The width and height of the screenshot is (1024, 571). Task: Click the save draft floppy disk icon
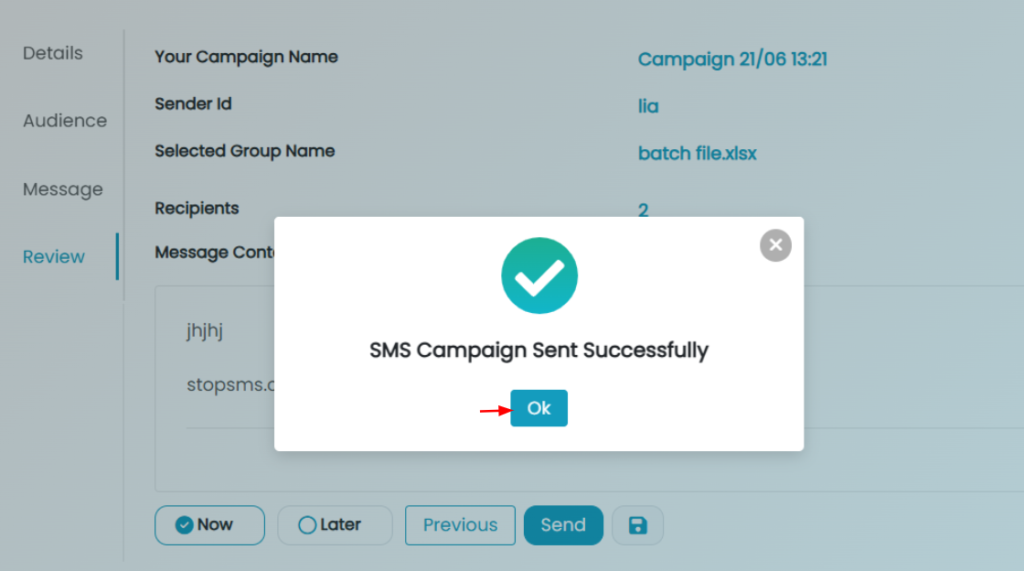(x=638, y=525)
